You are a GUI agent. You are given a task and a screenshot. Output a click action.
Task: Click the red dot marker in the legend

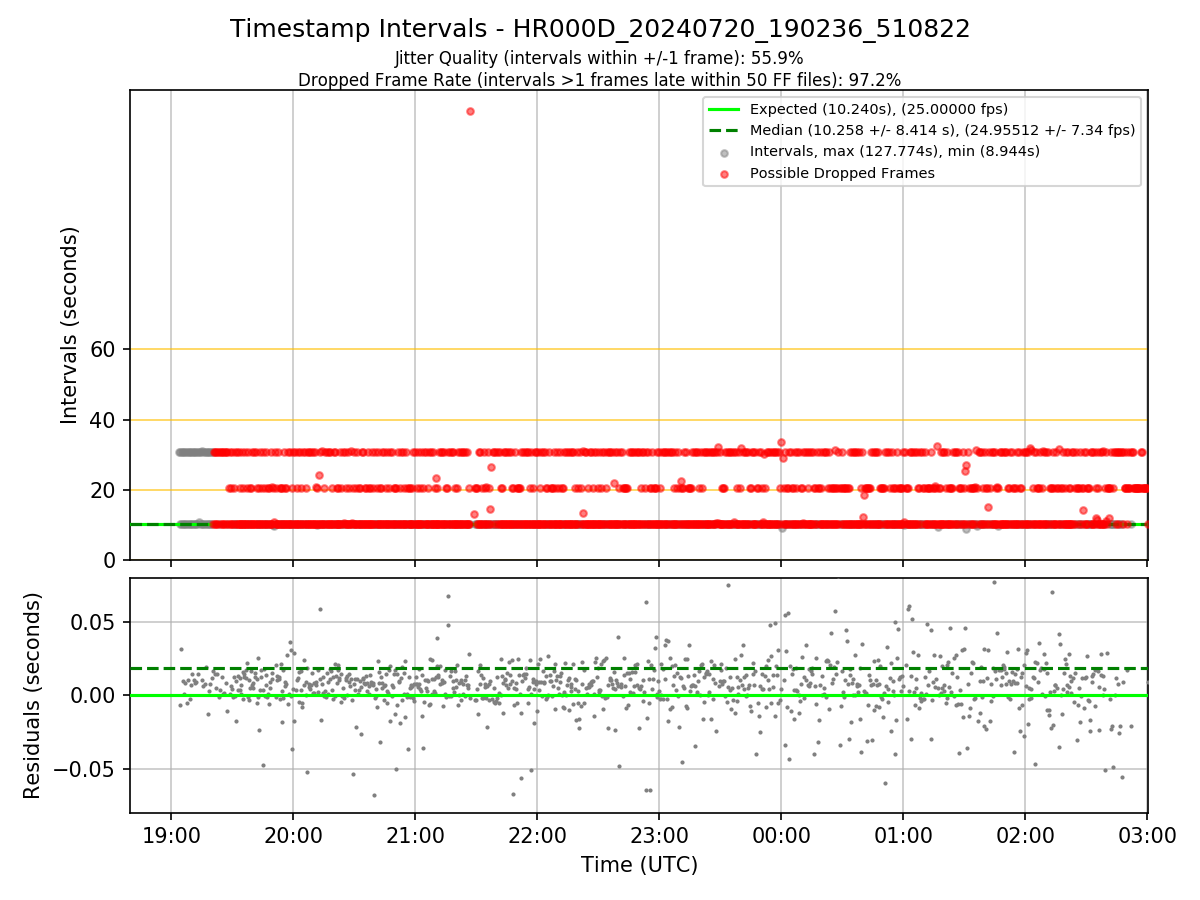(725, 173)
